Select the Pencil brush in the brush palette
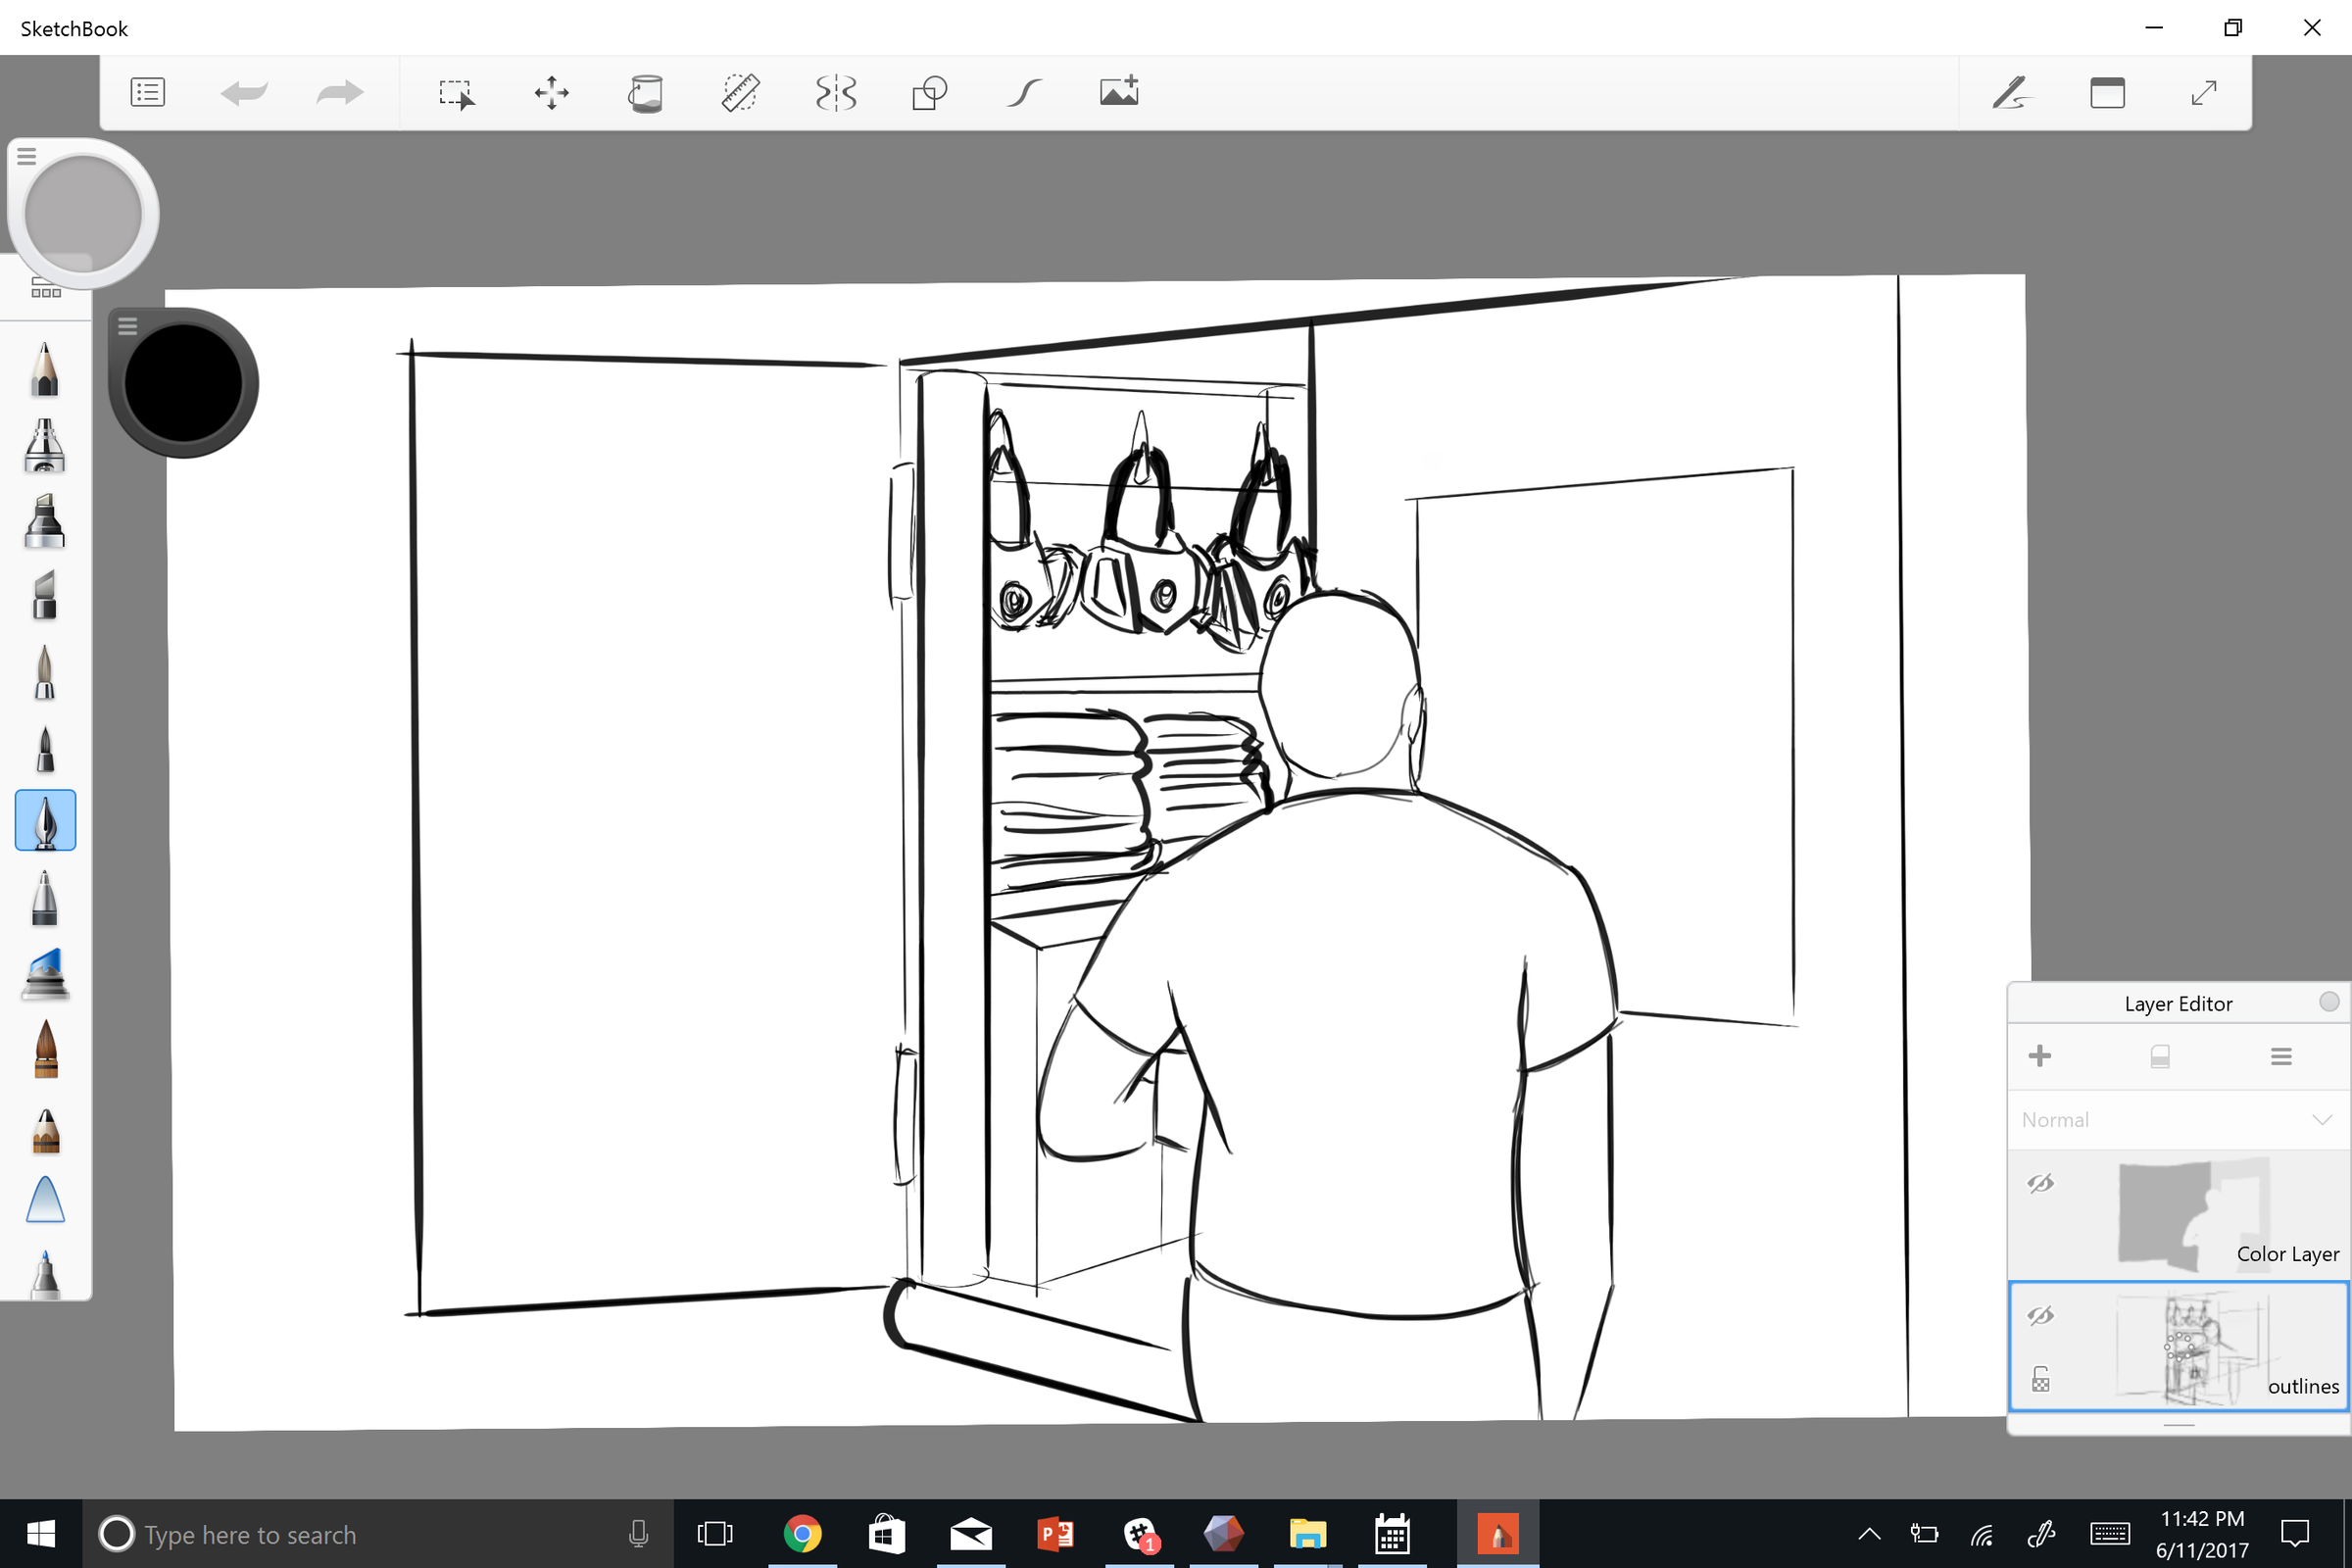This screenshot has width=2352, height=1568. click(x=45, y=370)
